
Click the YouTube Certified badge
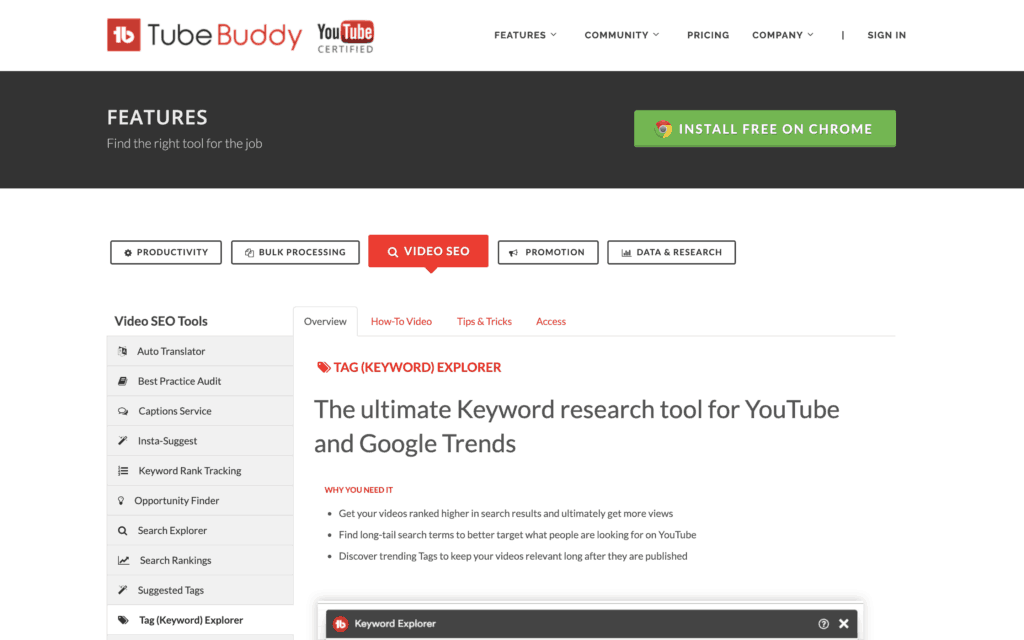click(x=345, y=37)
